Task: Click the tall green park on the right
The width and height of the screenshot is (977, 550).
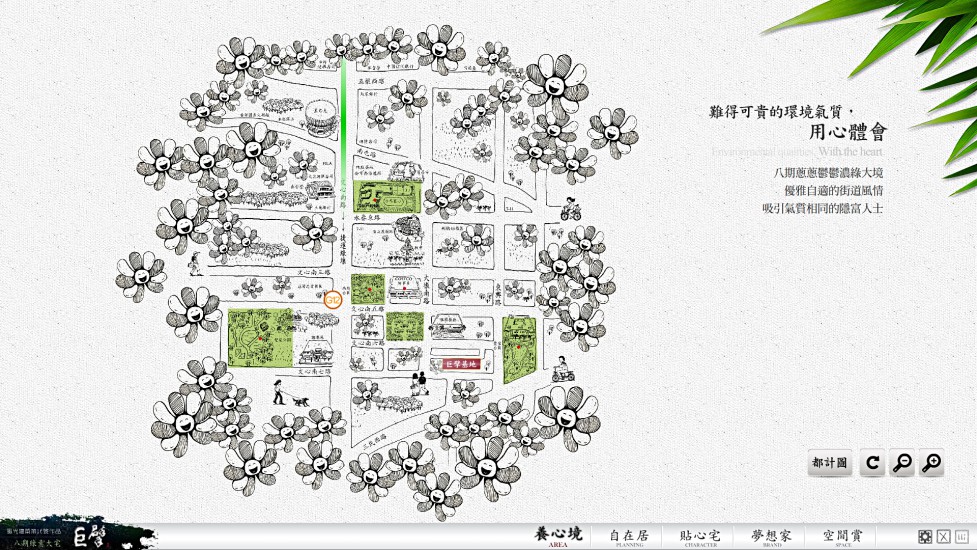Action: 519,349
